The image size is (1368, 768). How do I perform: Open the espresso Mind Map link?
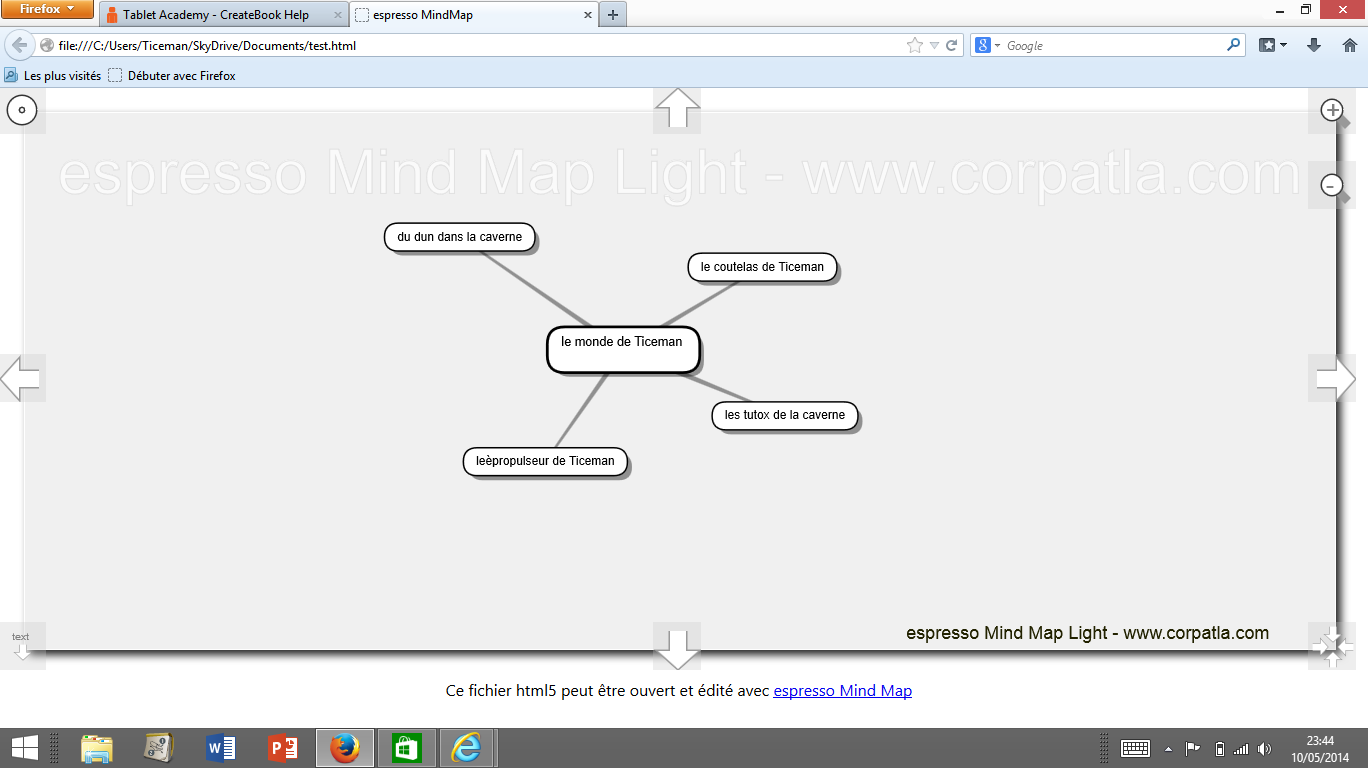pos(842,690)
